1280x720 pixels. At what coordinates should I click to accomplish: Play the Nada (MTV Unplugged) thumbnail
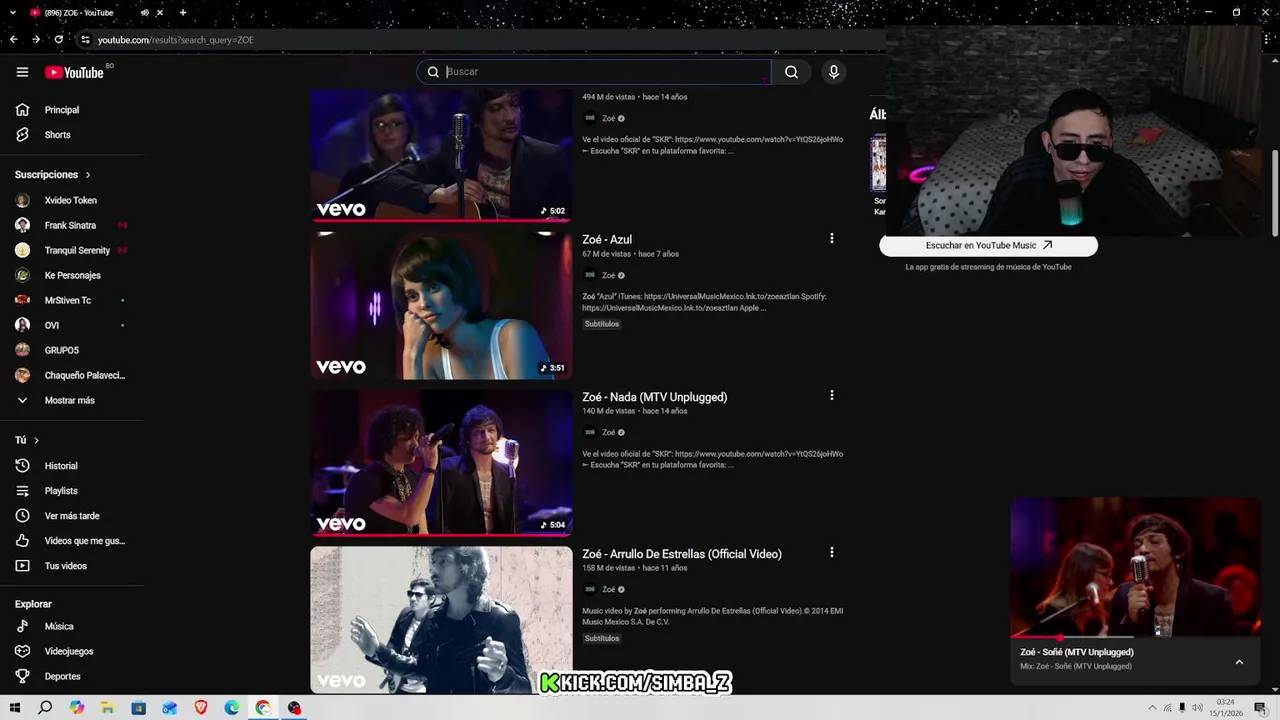(441, 462)
